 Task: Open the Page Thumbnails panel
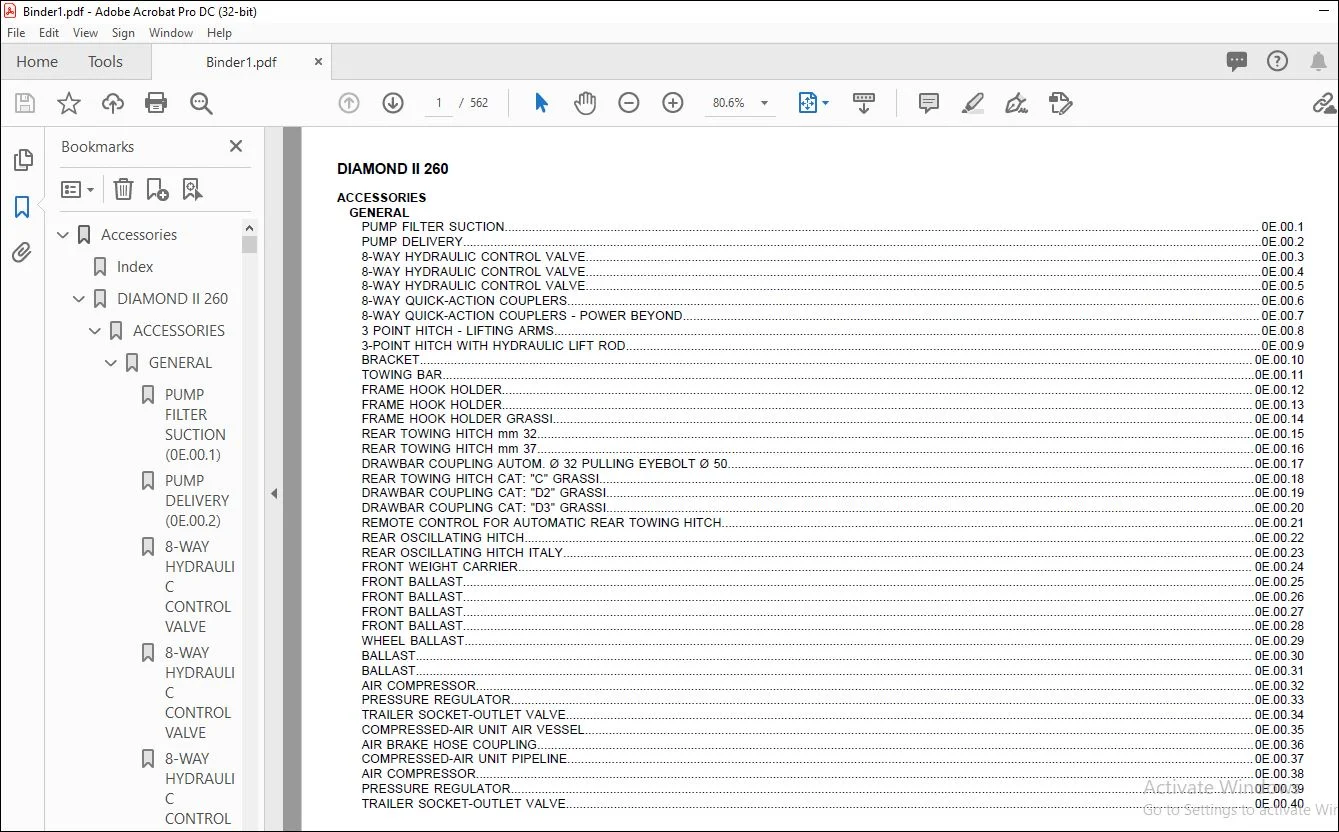(22, 160)
